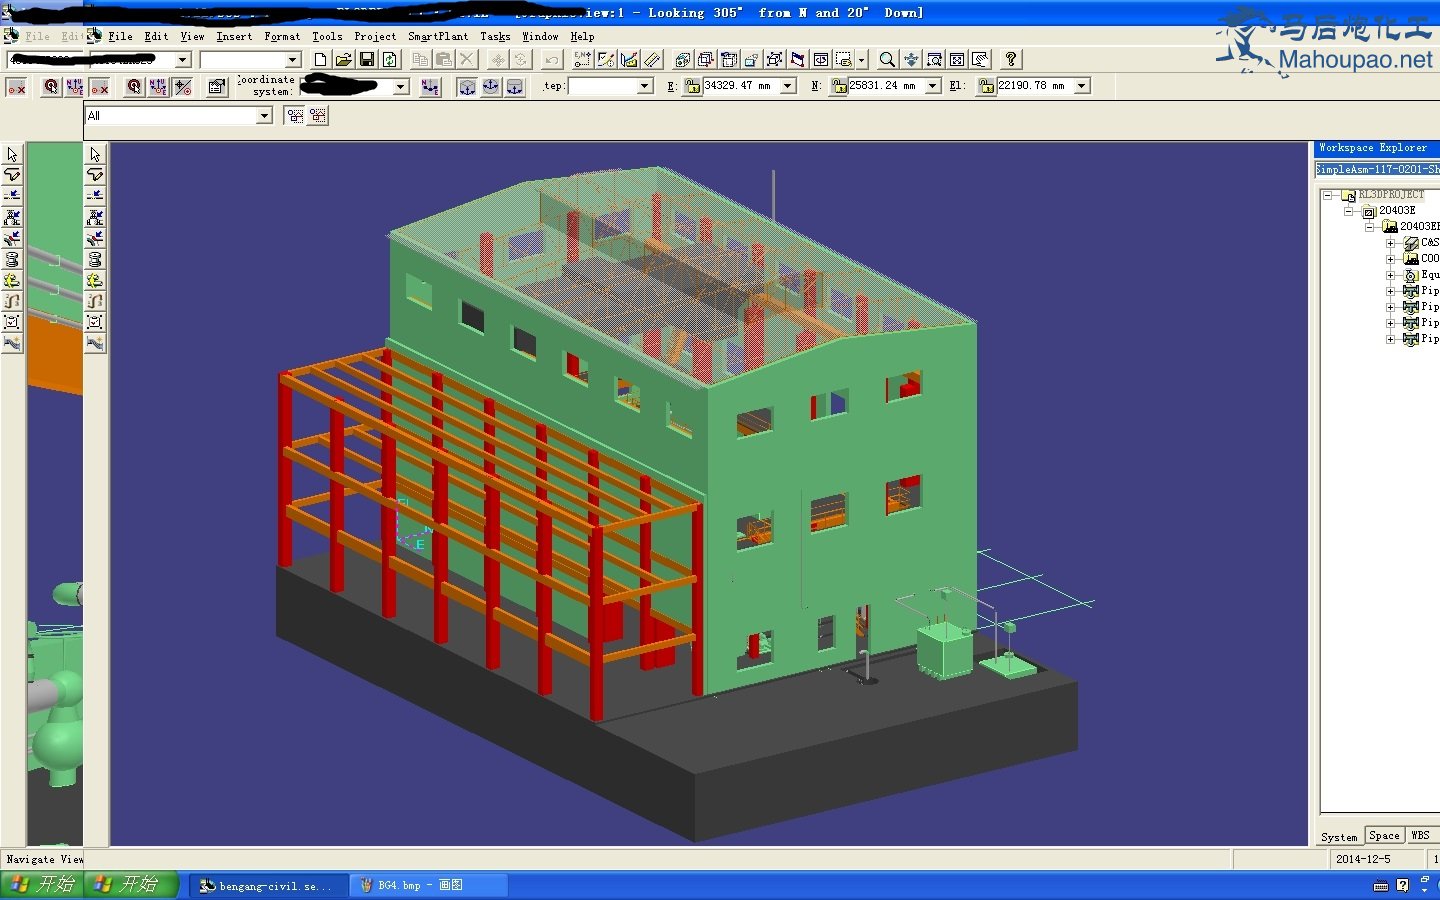Switch to bengang-civil taskbar window
This screenshot has height=900, width=1440.
267,886
